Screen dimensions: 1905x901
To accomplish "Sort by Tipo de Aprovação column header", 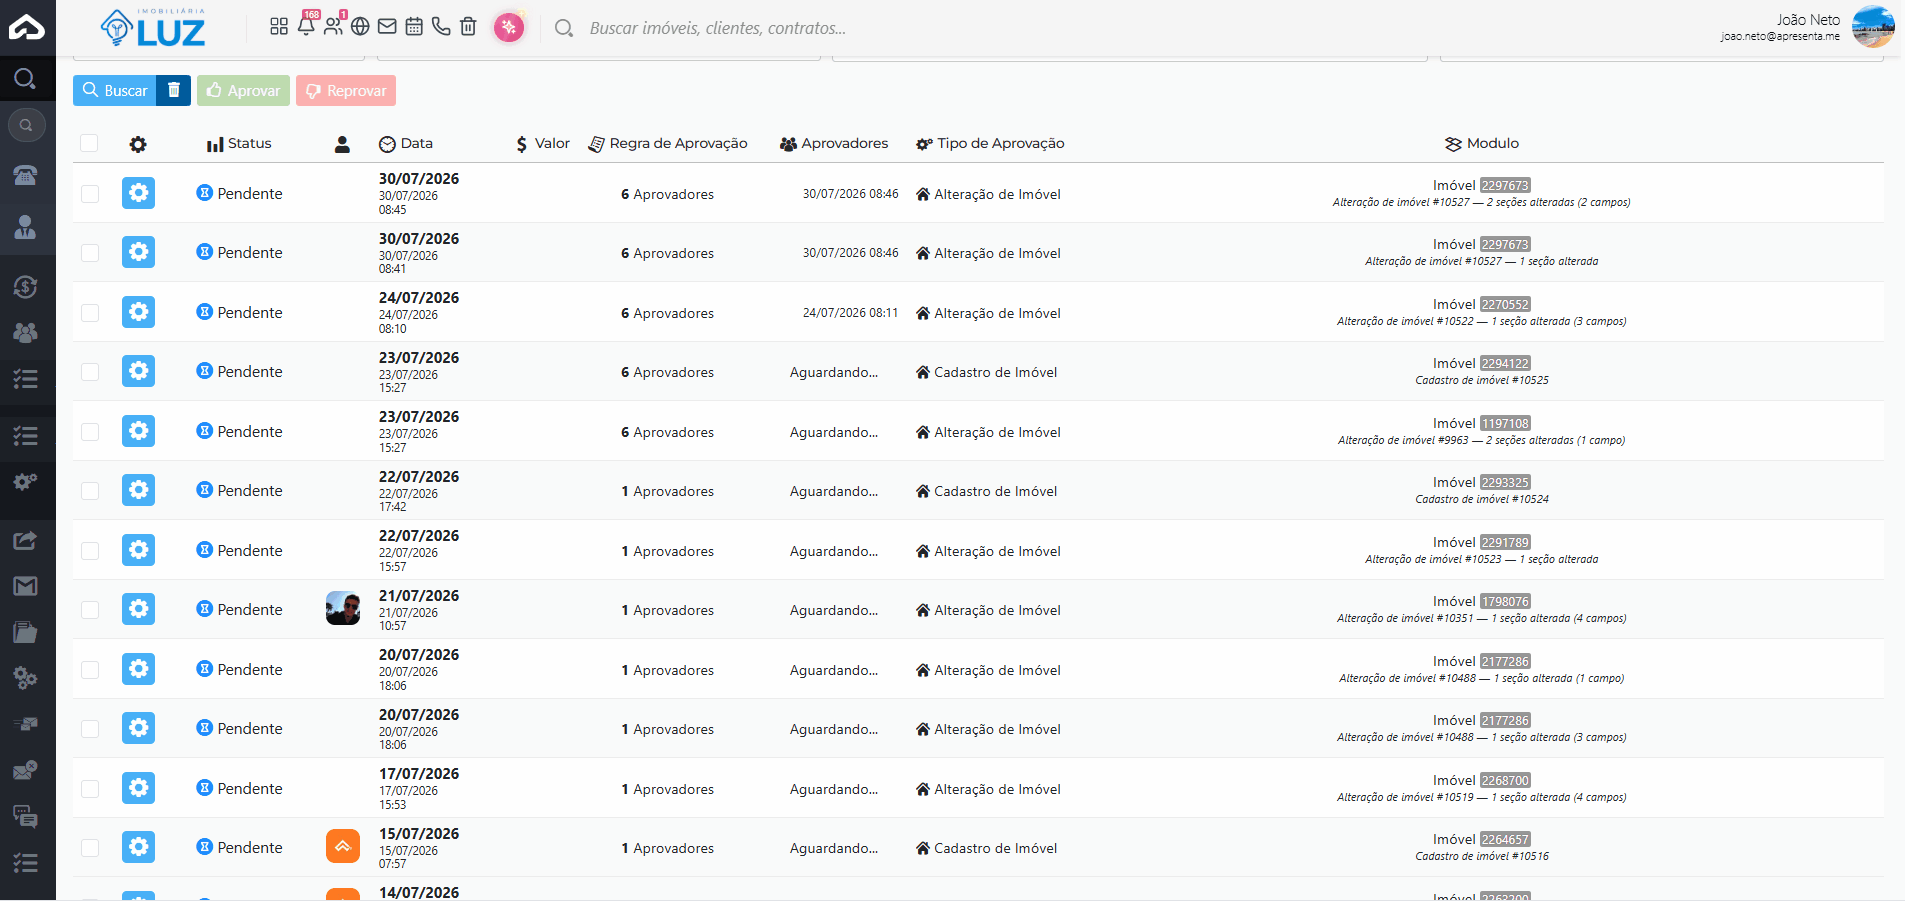I will point(990,143).
